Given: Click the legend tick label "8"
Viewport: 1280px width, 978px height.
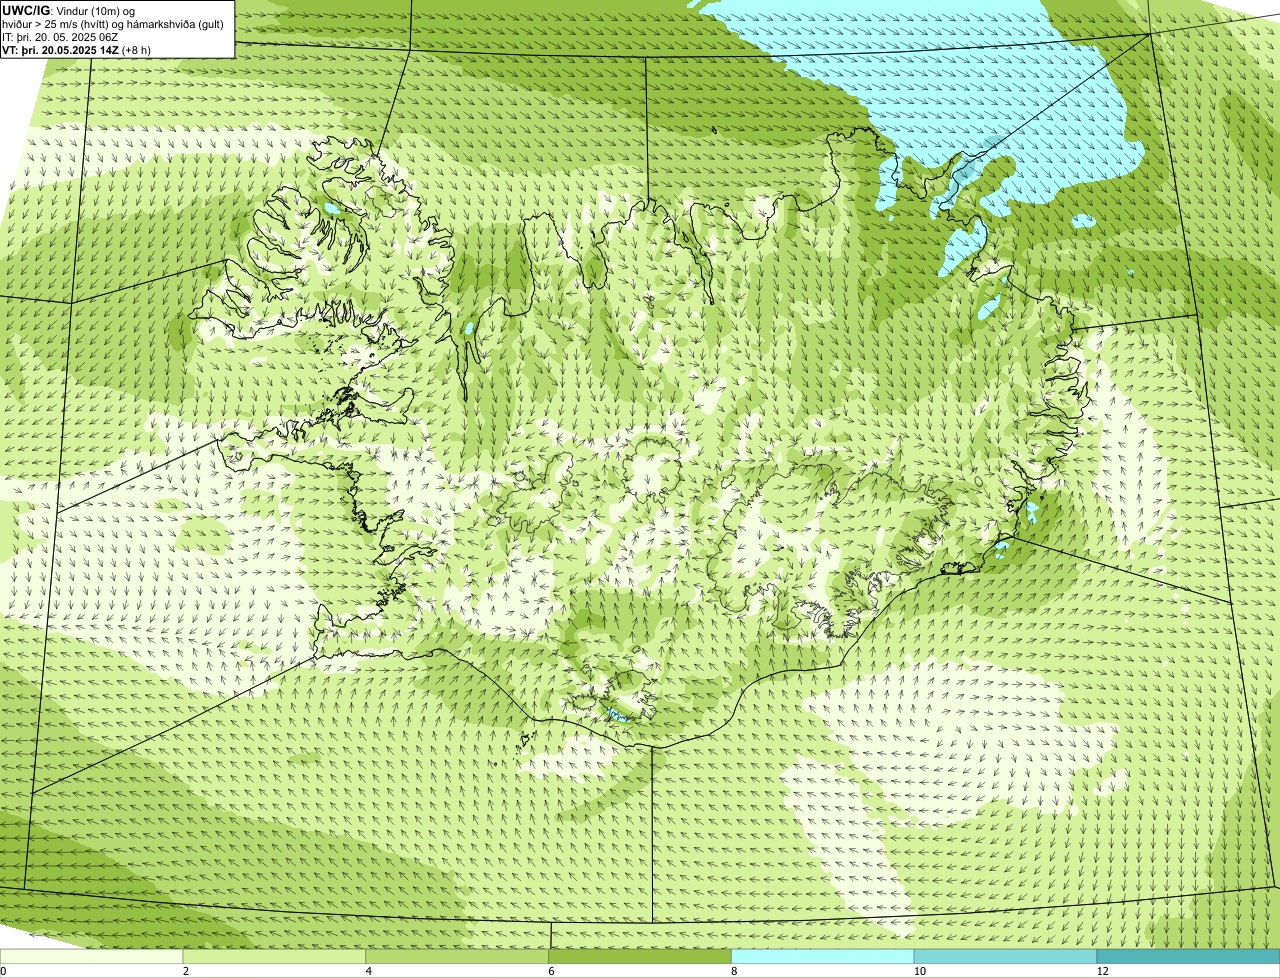Looking at the screenshot, I should pyautogui.click(x=734, y=971).
